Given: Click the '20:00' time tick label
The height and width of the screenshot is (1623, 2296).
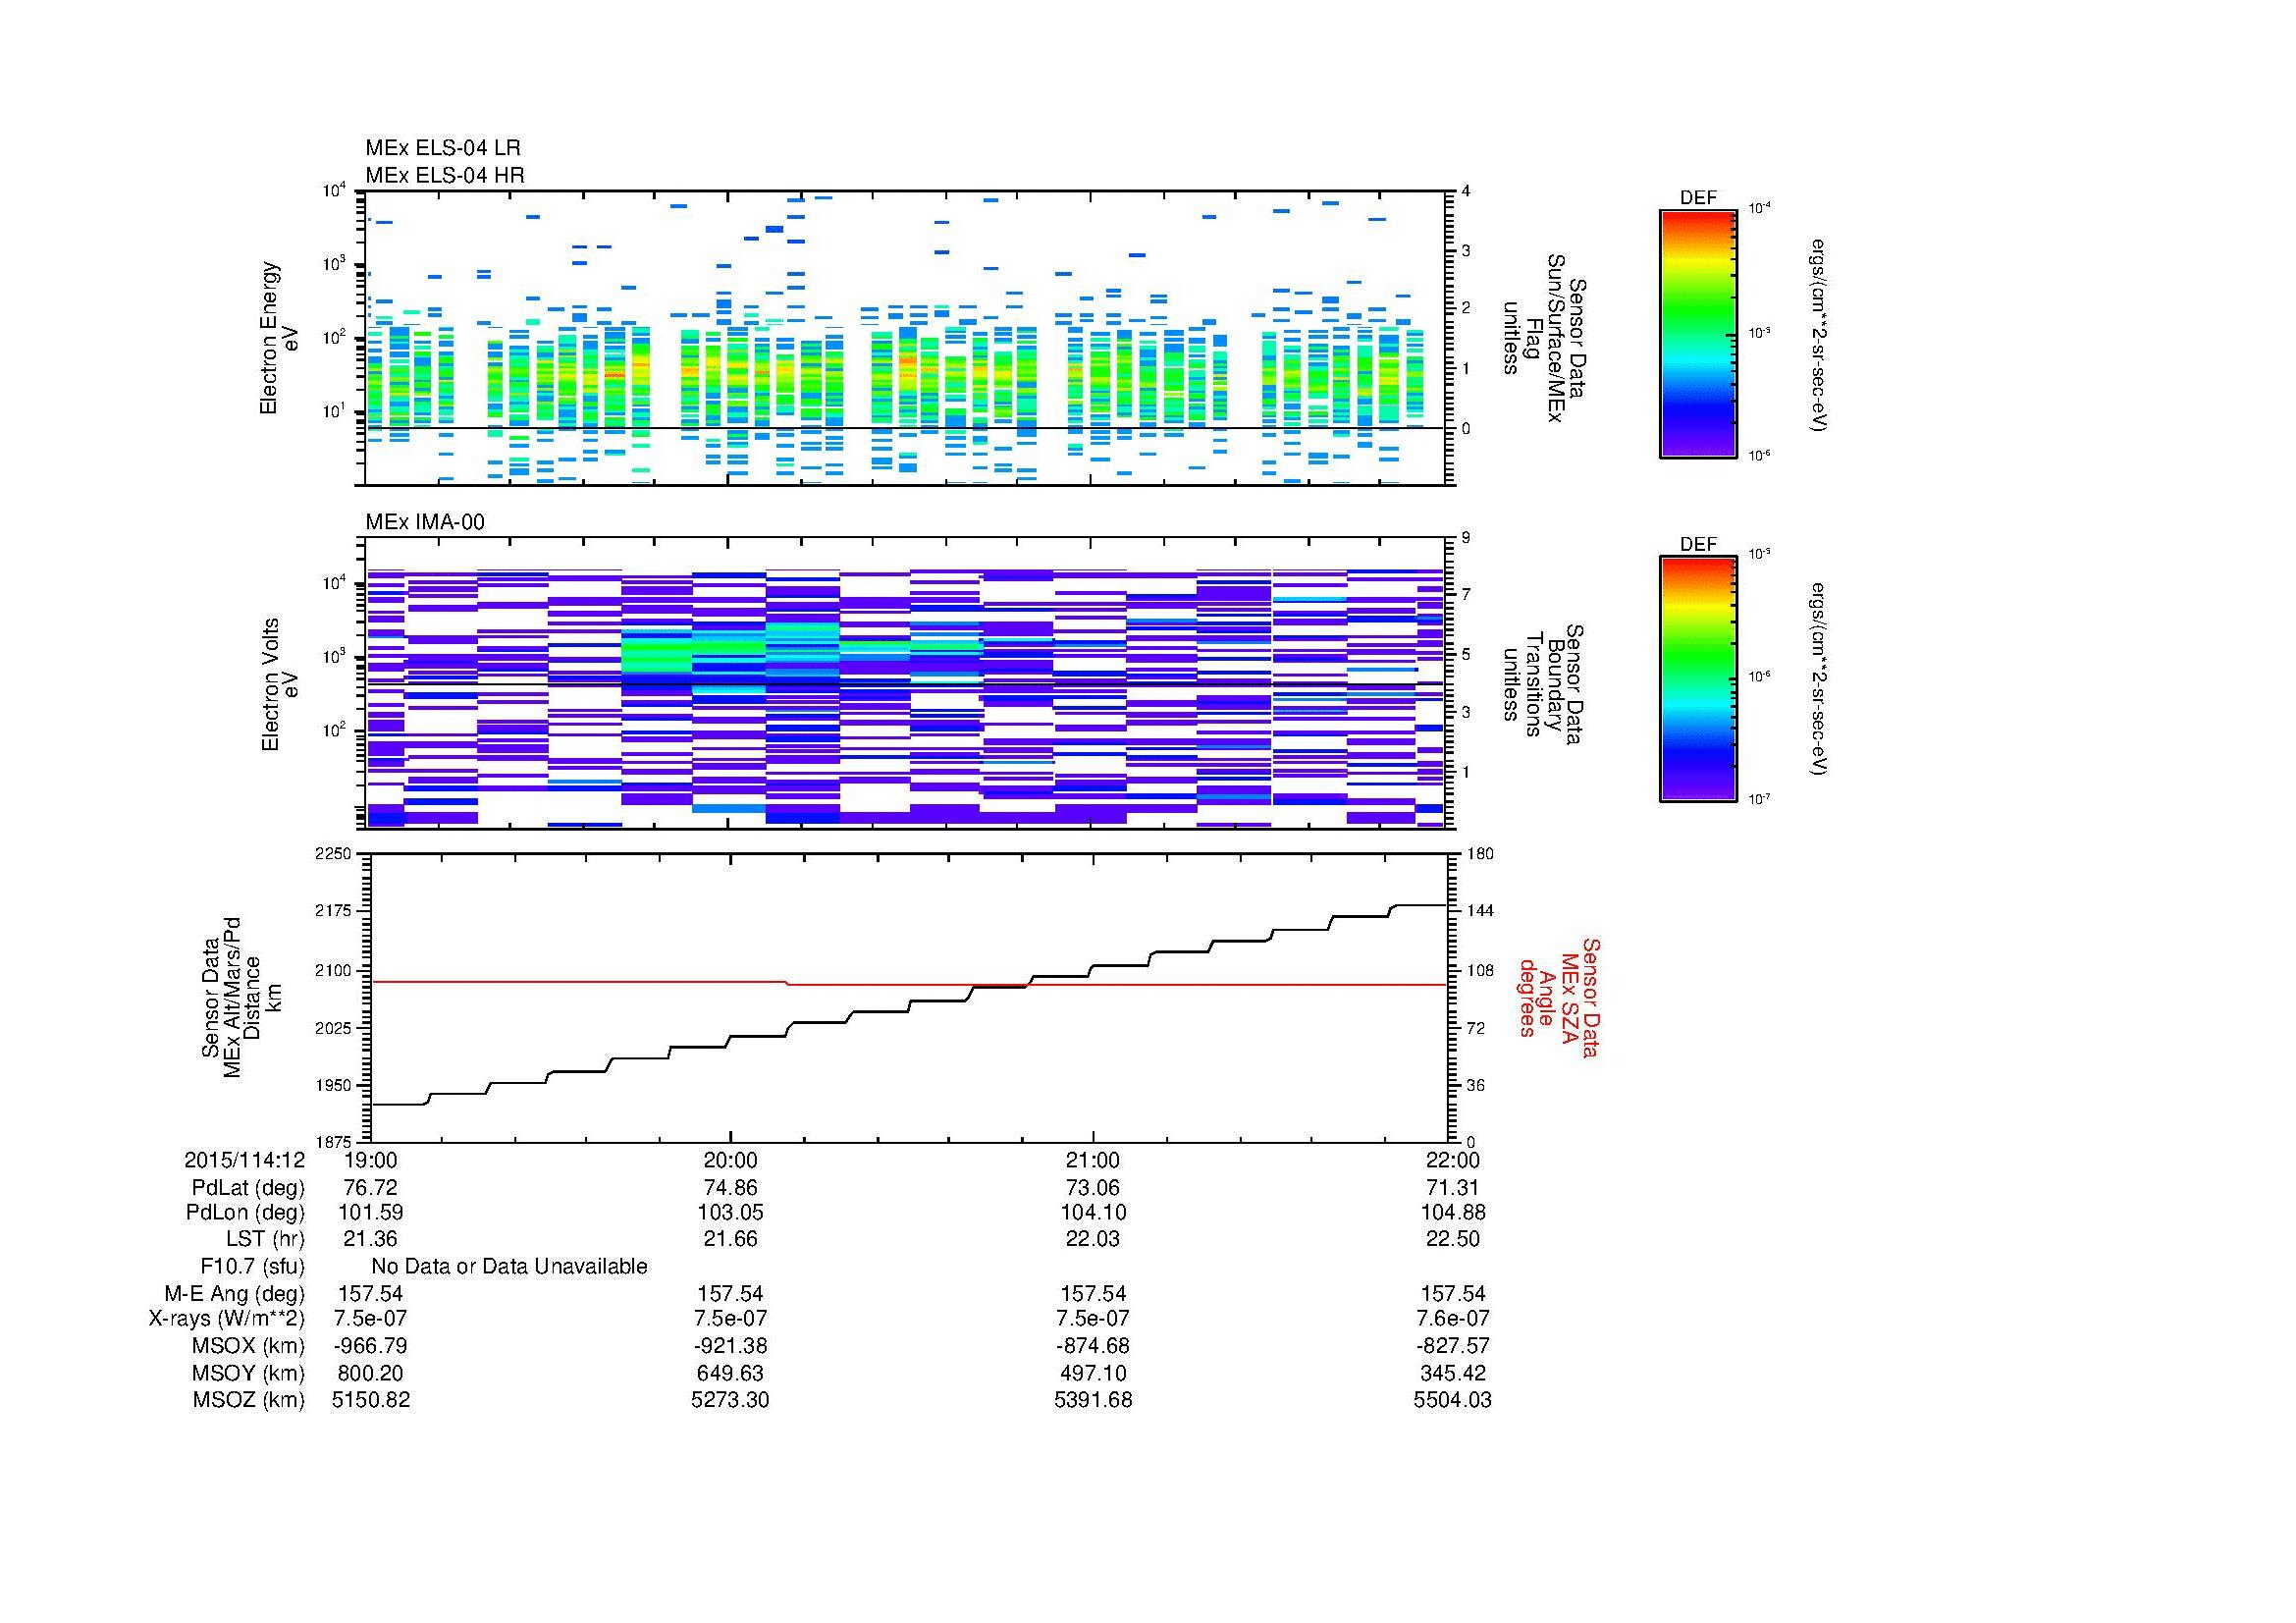Looking at the screenshot, I should coord(731,1160).
